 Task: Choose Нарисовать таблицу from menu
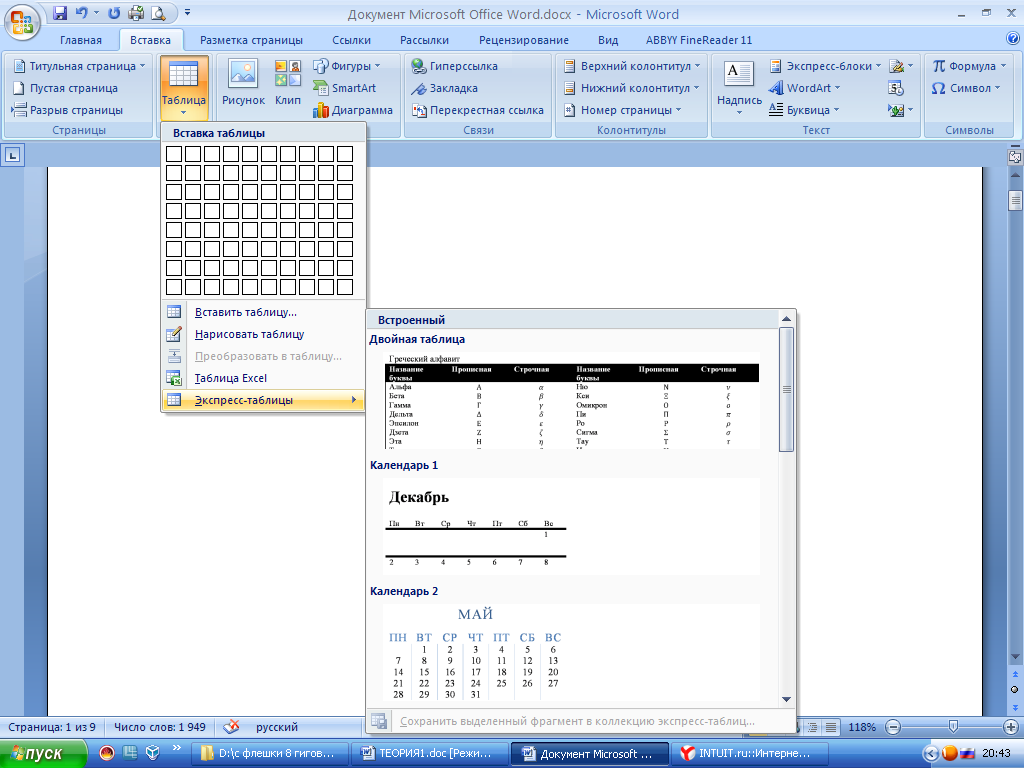263,334
